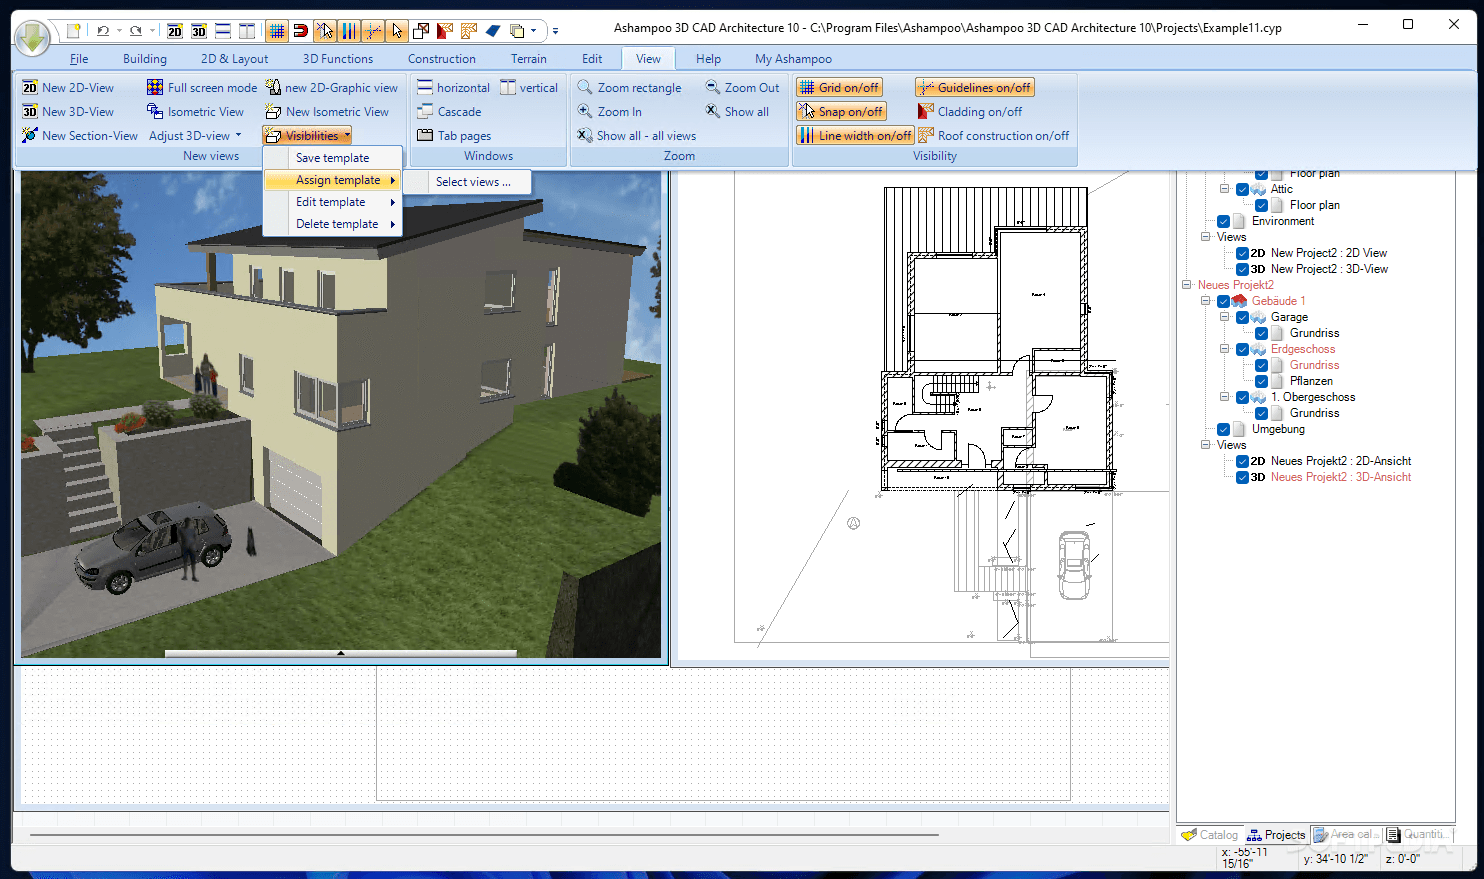Open the undo history dropdown arrow
The width and height of the screenshot is (1484, 879).
118,31
